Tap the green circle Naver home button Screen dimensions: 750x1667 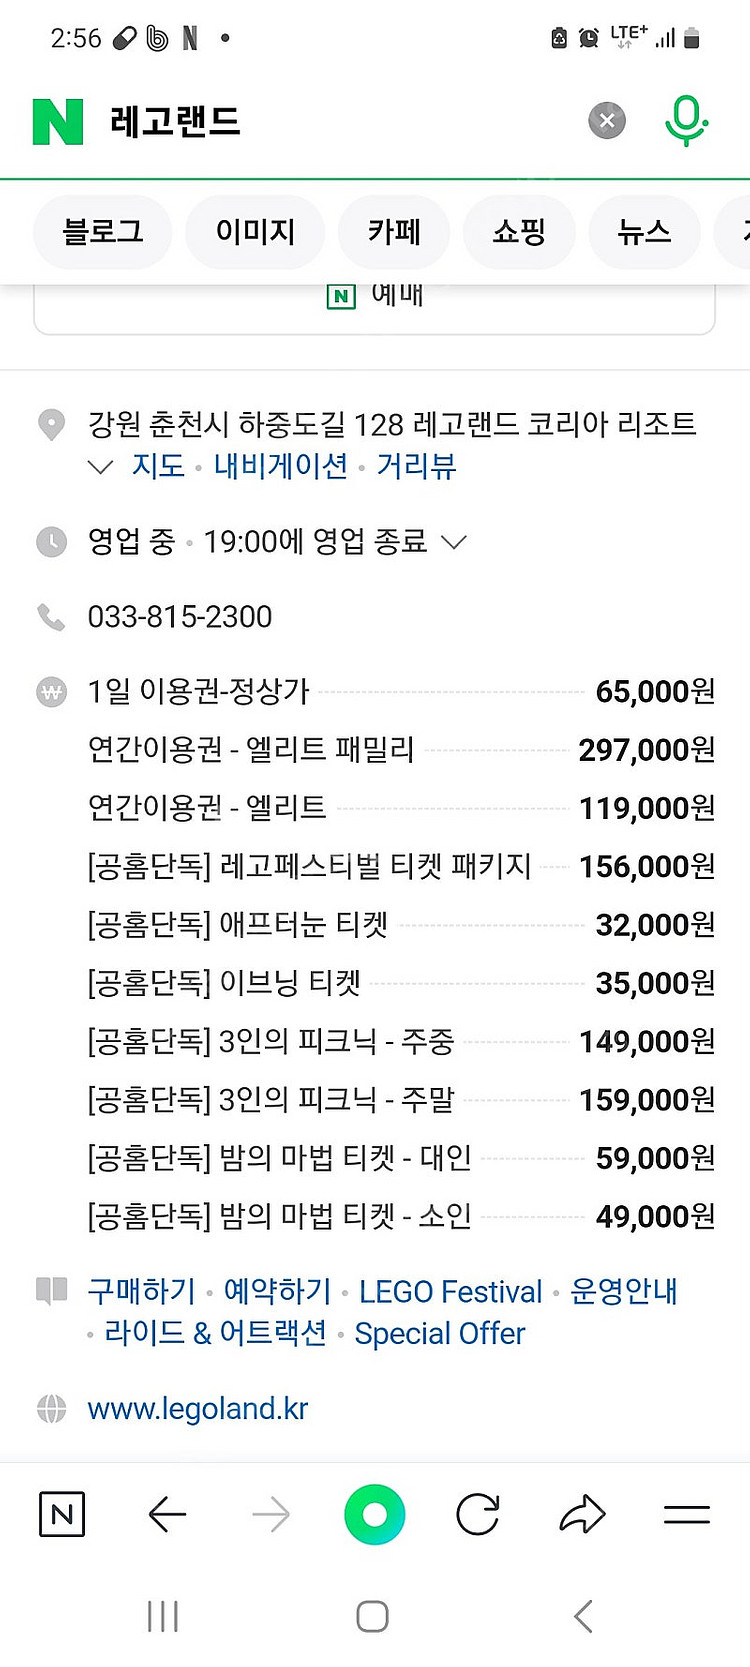(374, 1515)
